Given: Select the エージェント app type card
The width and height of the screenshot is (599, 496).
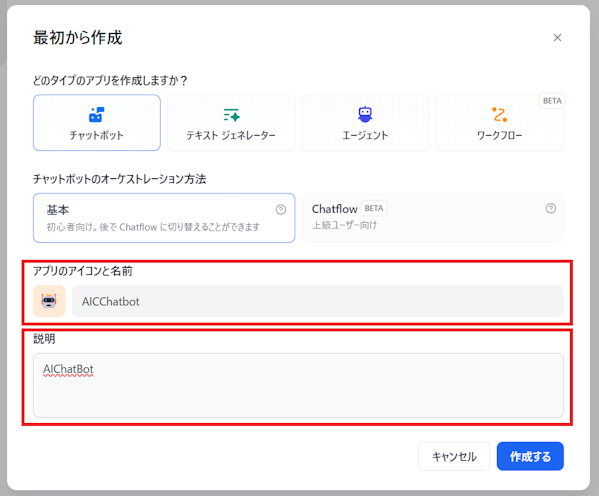Looking at the screenshot, I should pos(365,123).
